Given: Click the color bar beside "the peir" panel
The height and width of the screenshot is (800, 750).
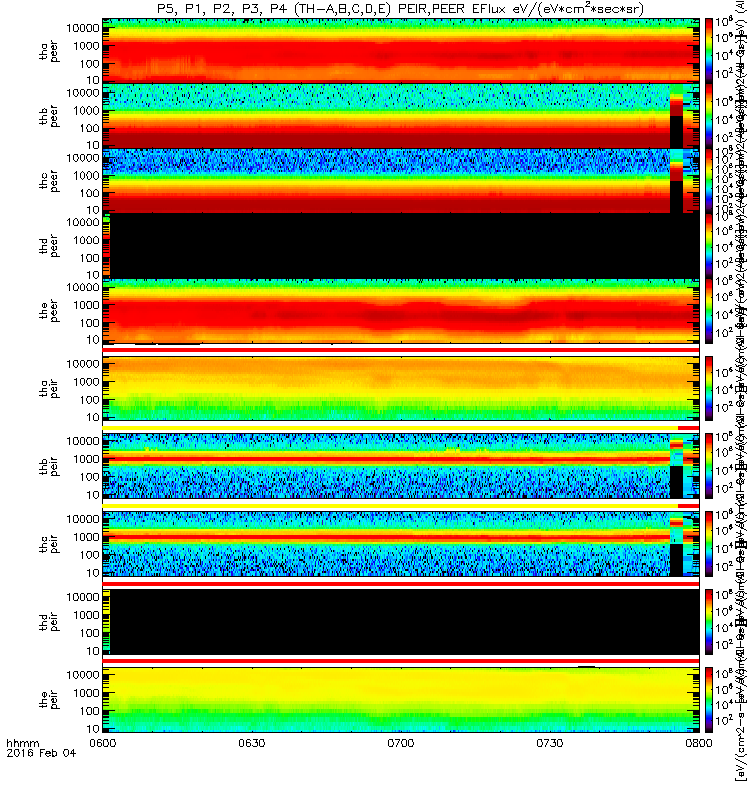Looking at the screenshot, I should click(x=709, y=699).
